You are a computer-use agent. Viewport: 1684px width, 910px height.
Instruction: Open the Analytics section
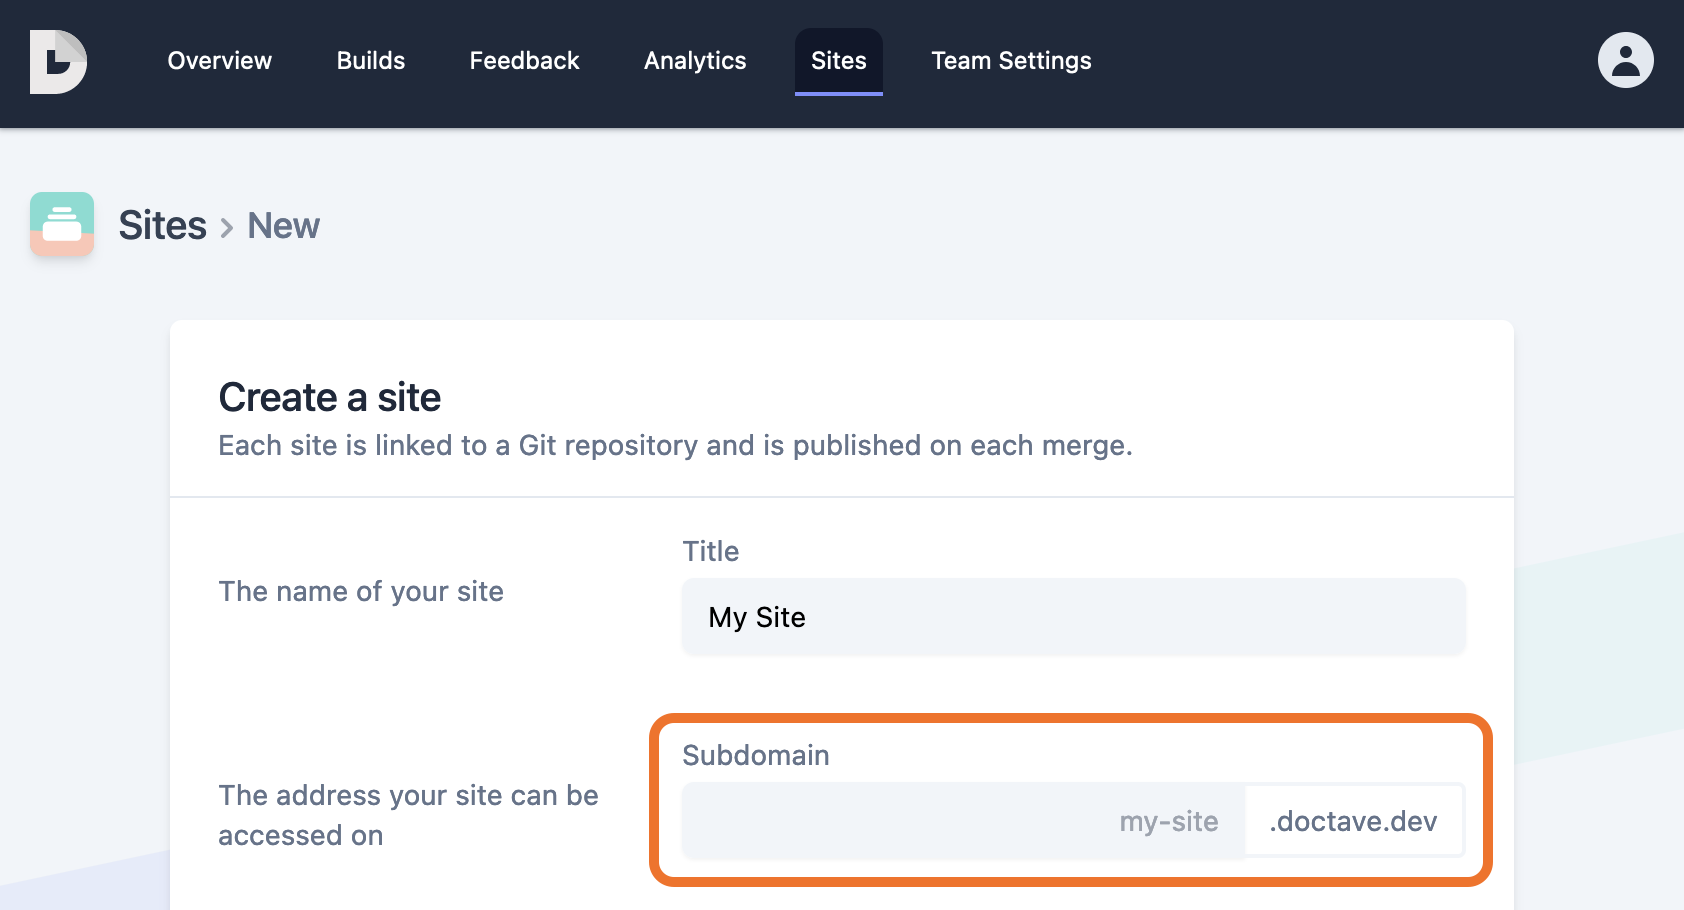click(x=694, y=61)
